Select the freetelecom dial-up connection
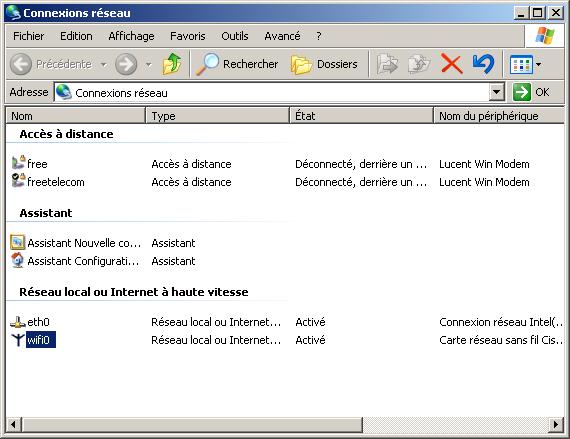The height and width of the screenshot is (439, 570). pyautogui.click(x=48, y=182)
